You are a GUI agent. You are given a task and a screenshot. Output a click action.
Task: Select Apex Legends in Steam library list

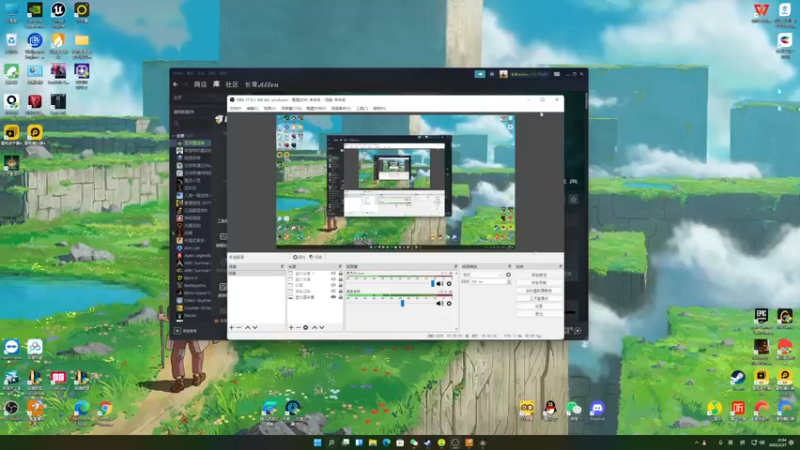pos(193,256)
